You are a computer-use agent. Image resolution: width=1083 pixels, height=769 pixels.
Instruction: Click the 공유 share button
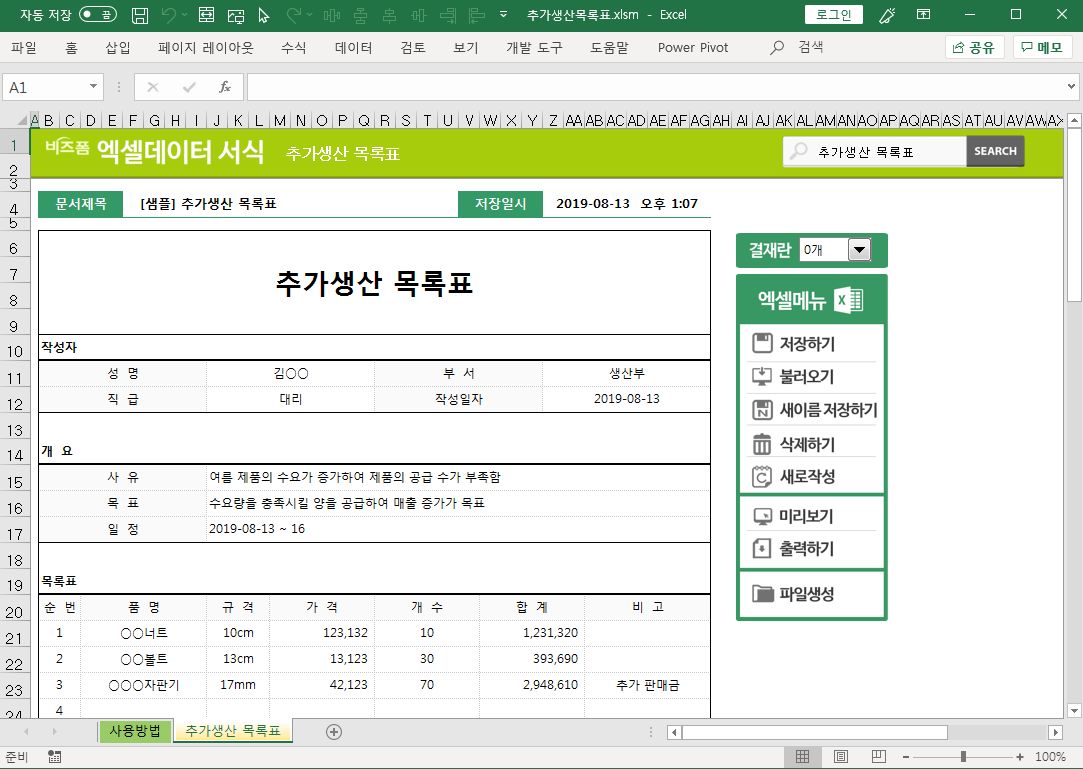tap(974, 48)
